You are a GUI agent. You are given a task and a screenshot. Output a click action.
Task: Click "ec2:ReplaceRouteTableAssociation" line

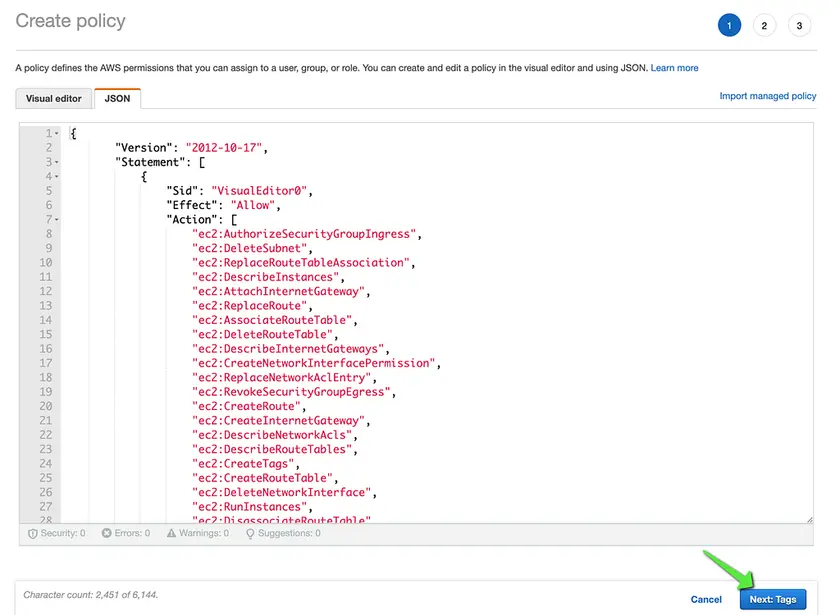coord(301,263)
